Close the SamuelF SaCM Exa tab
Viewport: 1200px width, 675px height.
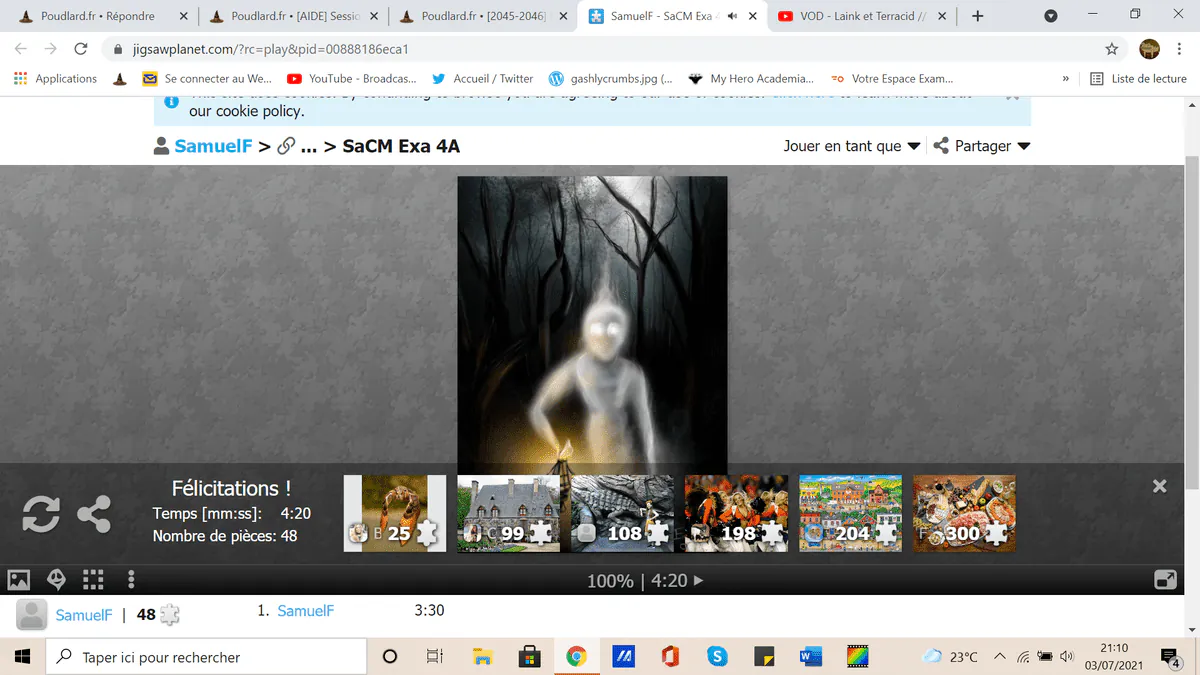pyautogui.click(x=751, y=16)
